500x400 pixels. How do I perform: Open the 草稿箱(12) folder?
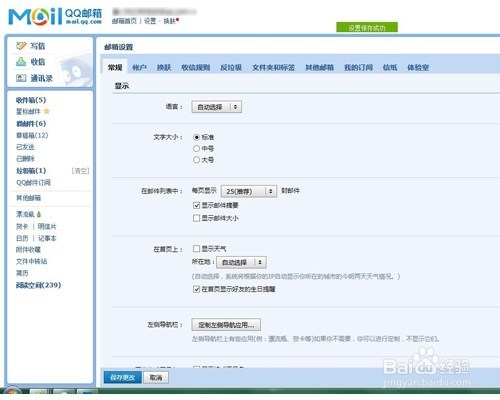[32, 135]
